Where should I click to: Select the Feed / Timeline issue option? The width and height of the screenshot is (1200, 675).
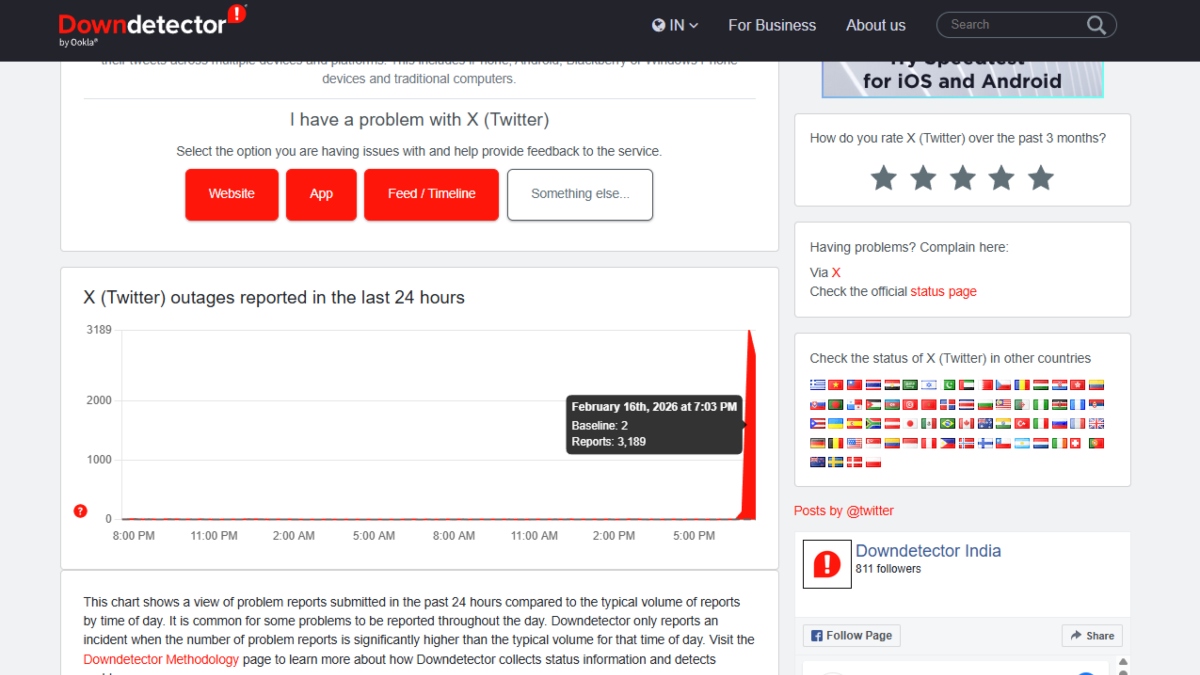click(431, 194)
